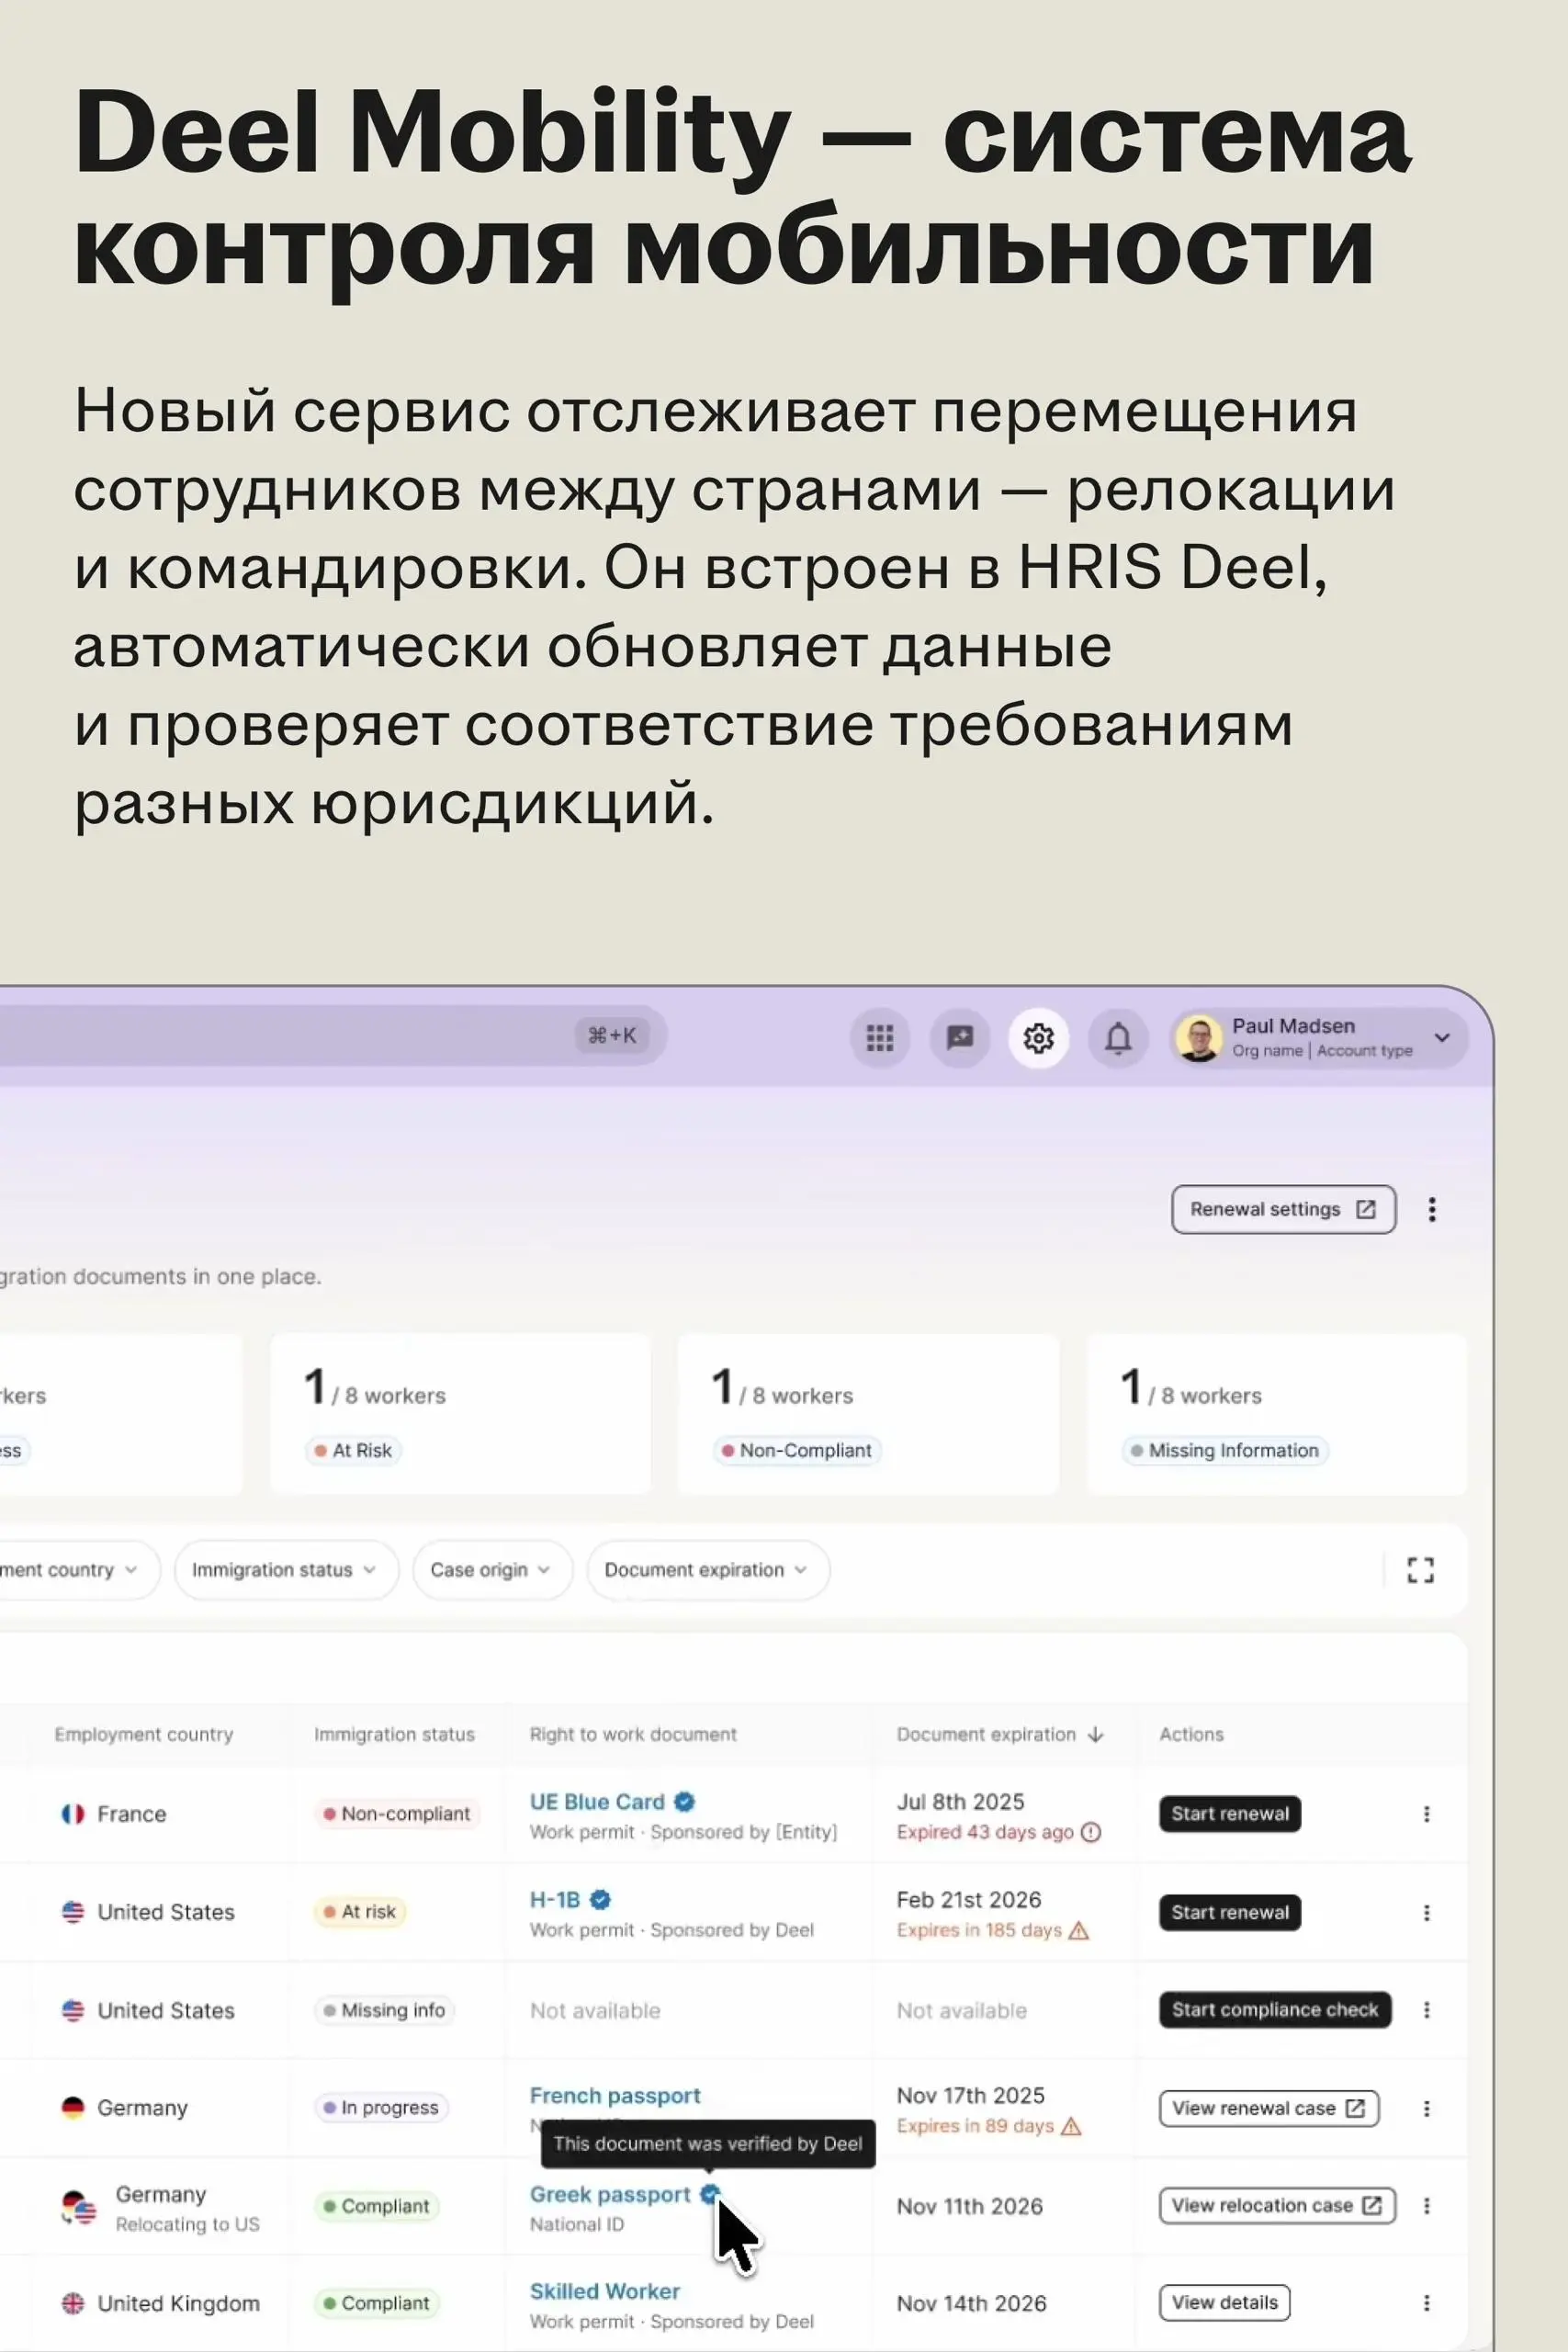Open the Paul Madsen account menu

pyautogui.click(x=1300, y=1038)
